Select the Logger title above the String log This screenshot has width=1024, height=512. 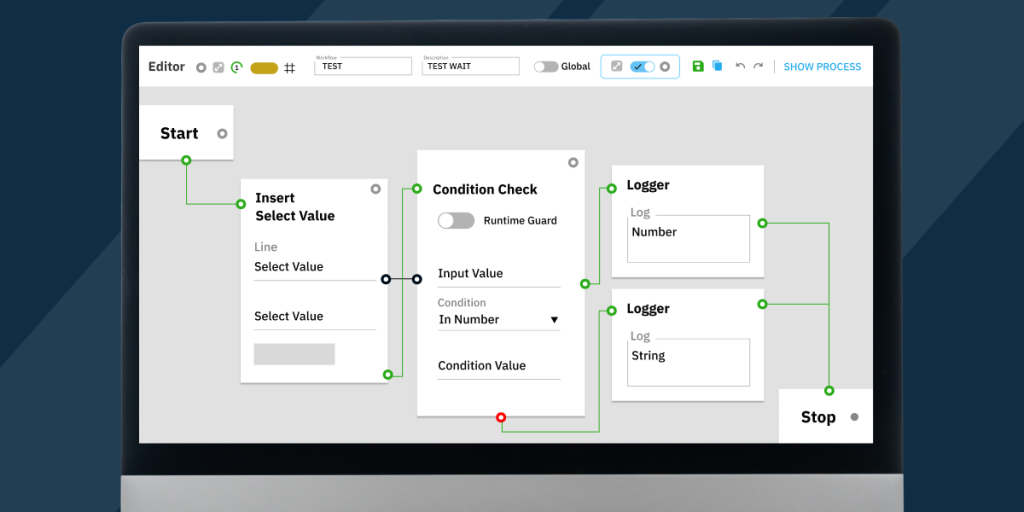(x=648, y=308)
